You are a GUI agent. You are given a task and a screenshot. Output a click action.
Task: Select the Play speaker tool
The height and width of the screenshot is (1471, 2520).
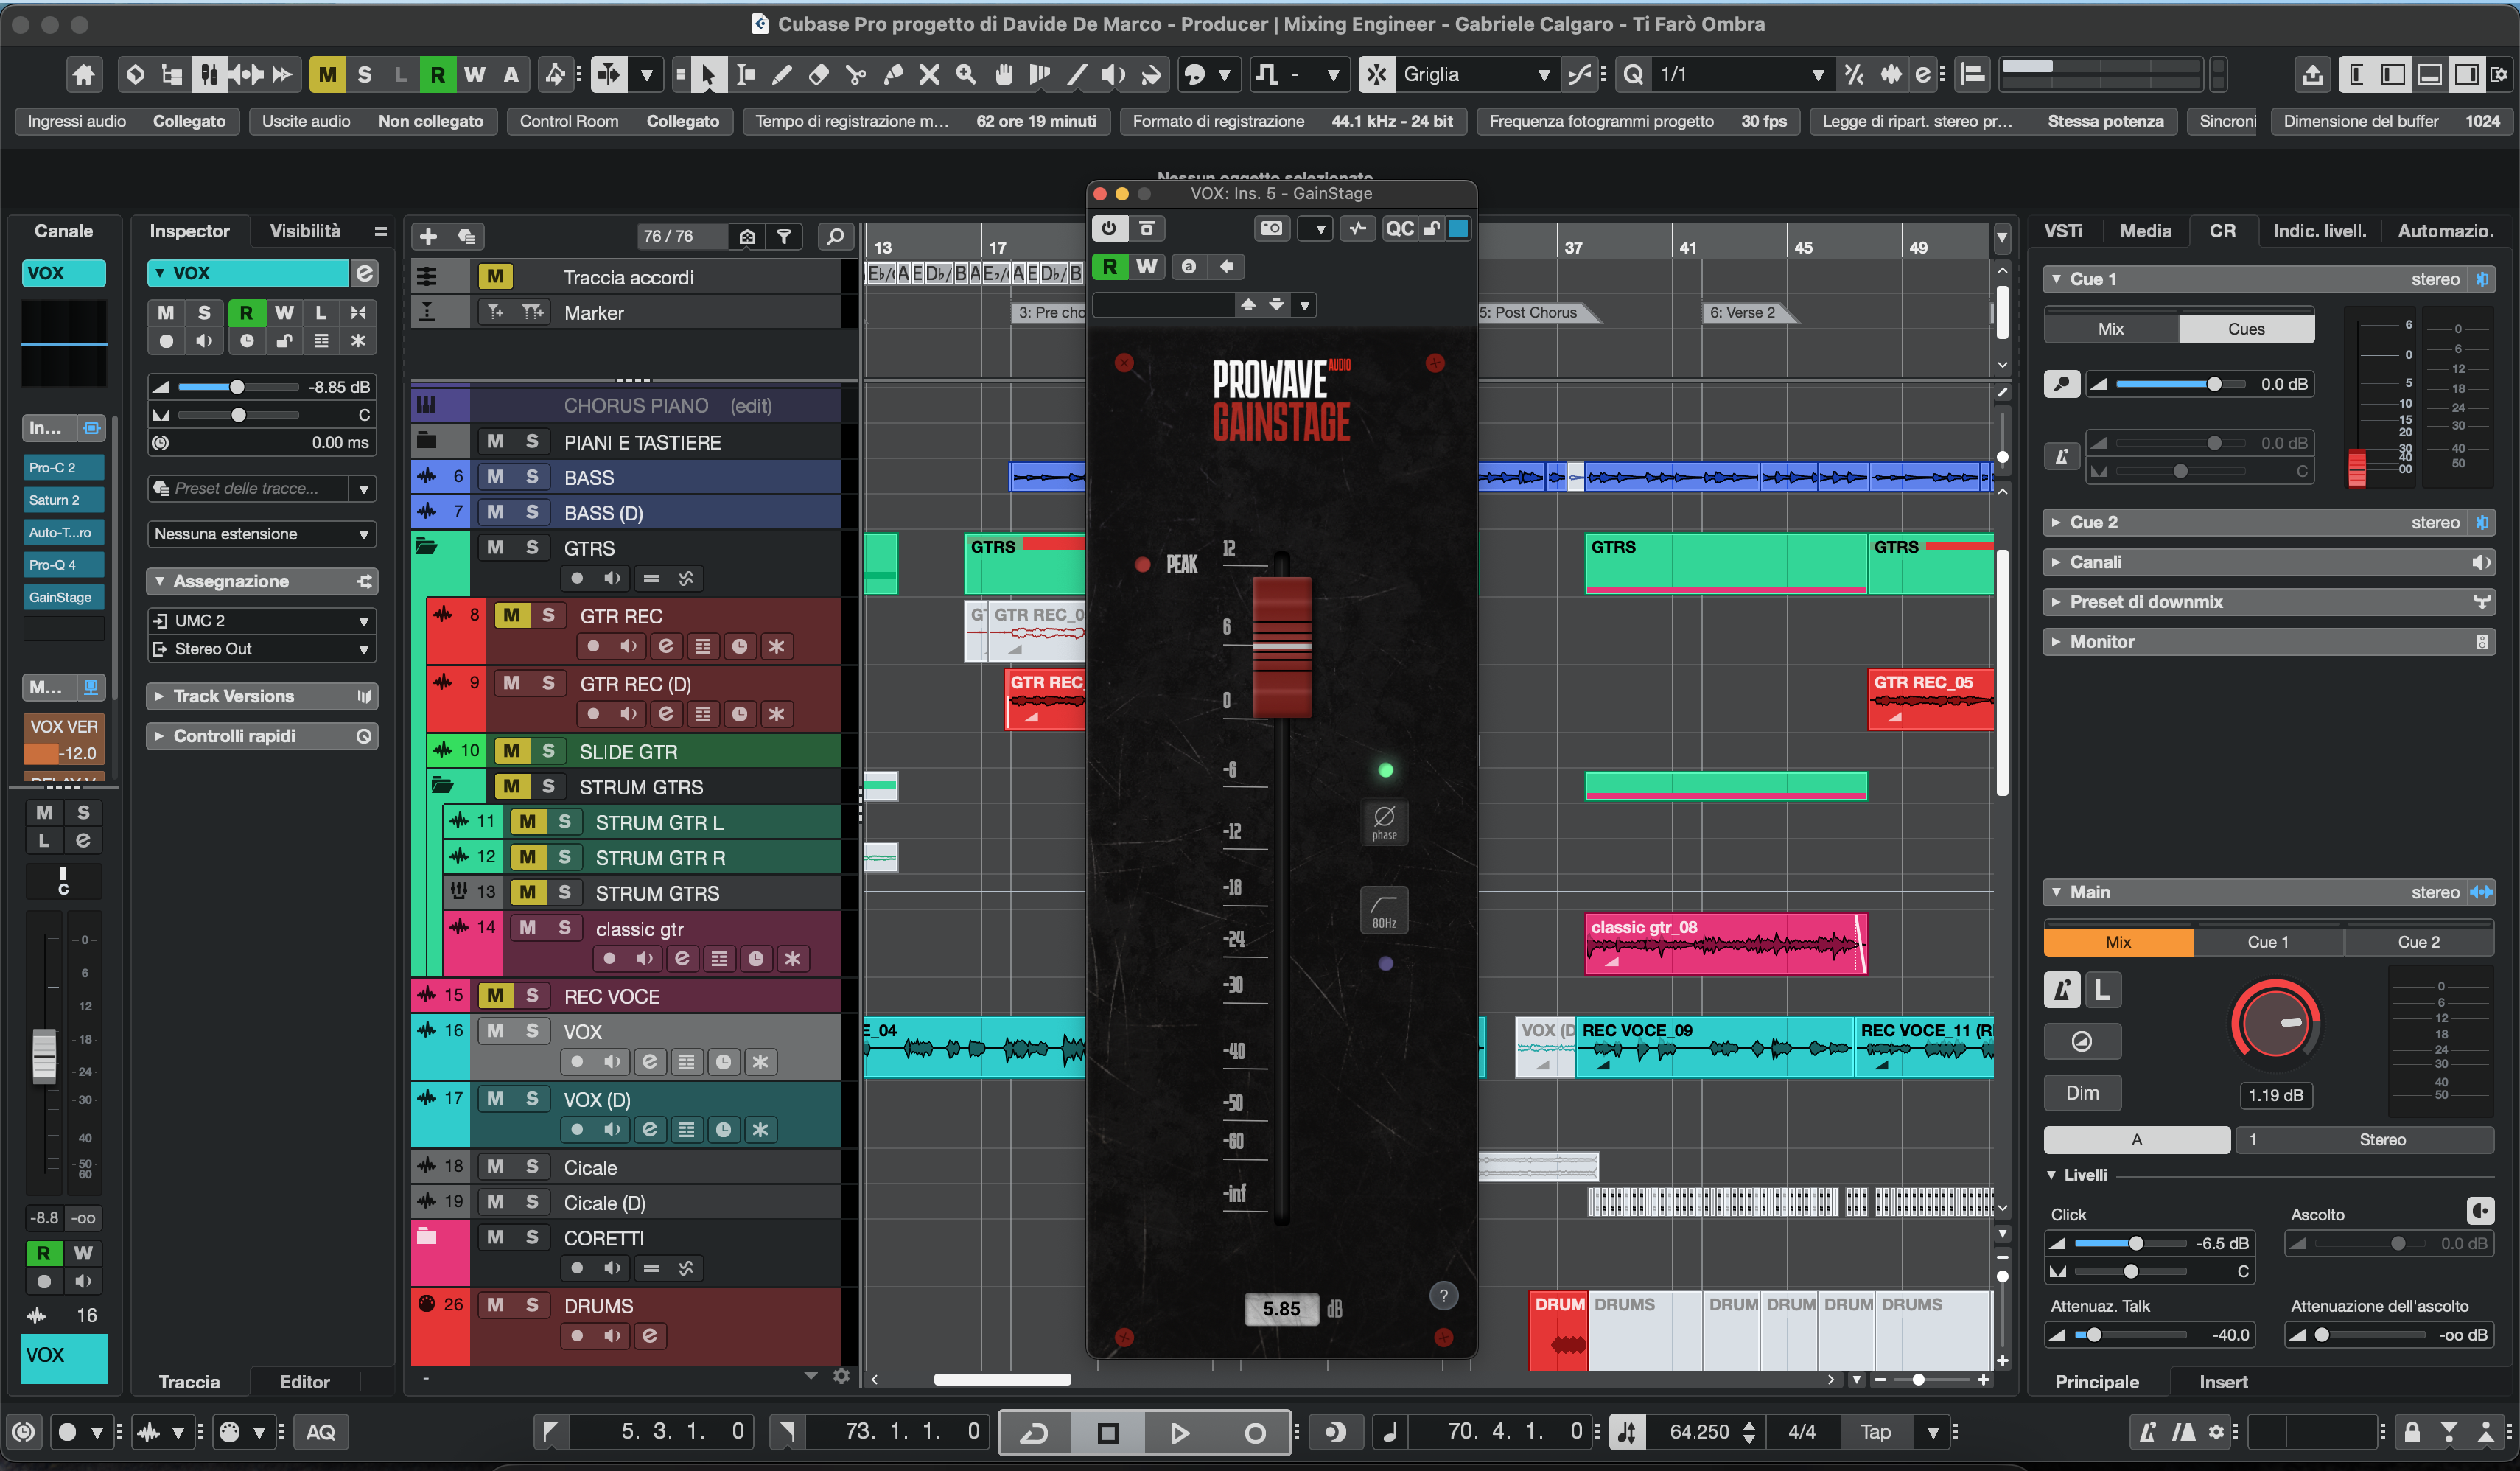click(x=1113, y=74)
